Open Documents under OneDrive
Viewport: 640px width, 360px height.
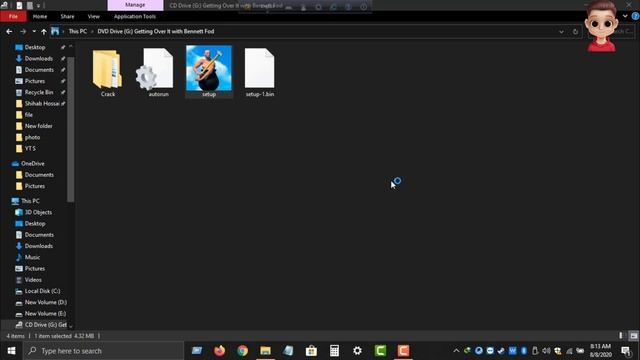(39, 175)
